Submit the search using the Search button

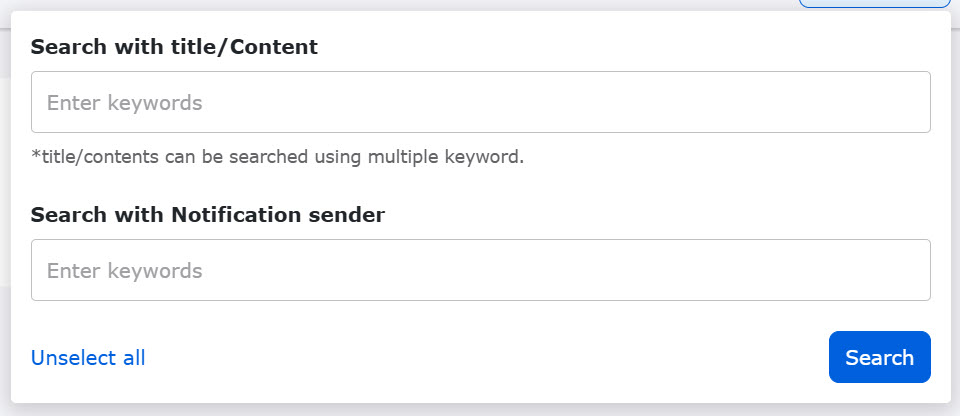click(x=879, y=357)
